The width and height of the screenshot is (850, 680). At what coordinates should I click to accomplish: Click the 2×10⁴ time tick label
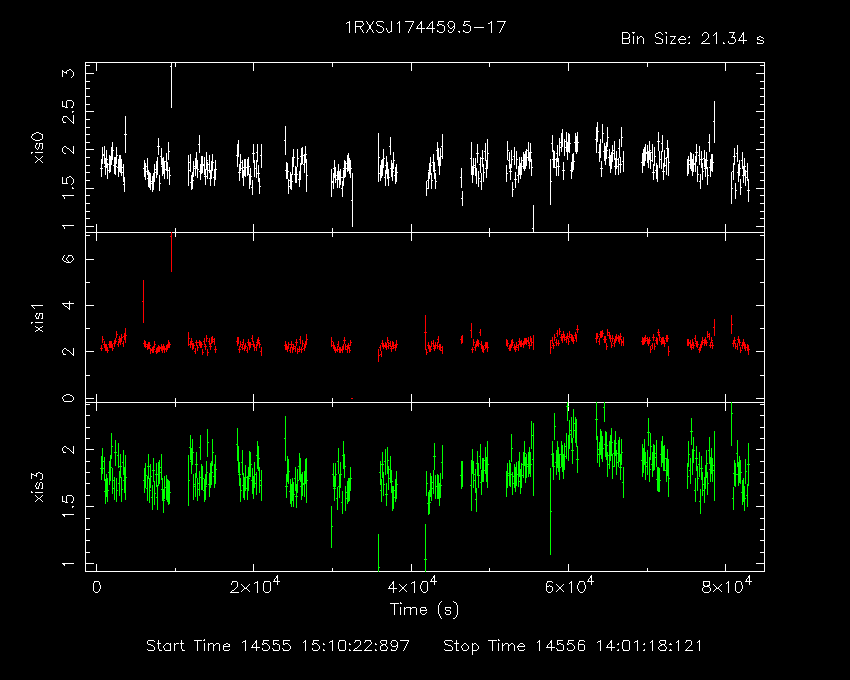(x=254, y=586)
